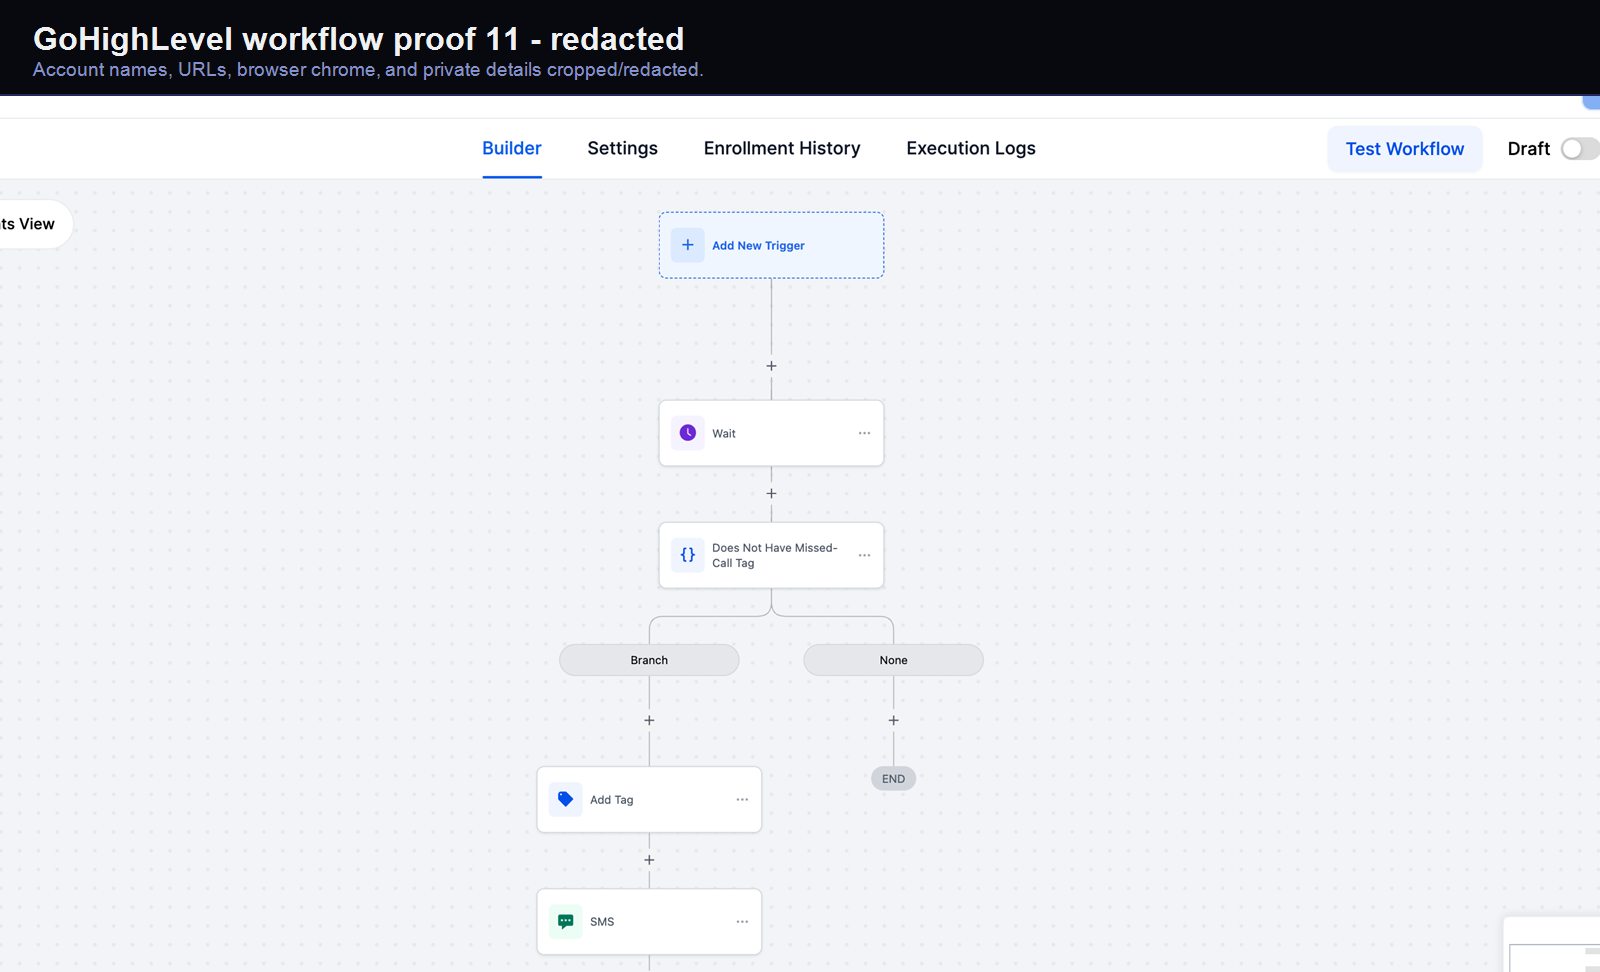Click the Add New Trigger box
1600x972 pixels.
[771, 245]
